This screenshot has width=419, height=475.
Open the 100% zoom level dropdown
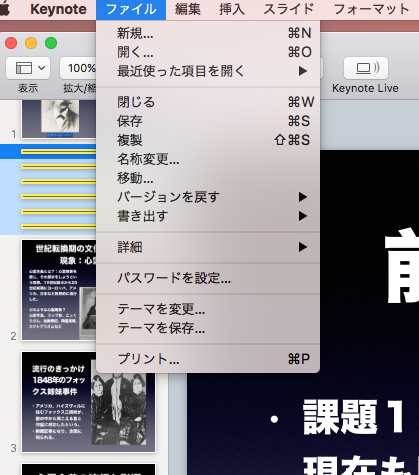[79, 68]
